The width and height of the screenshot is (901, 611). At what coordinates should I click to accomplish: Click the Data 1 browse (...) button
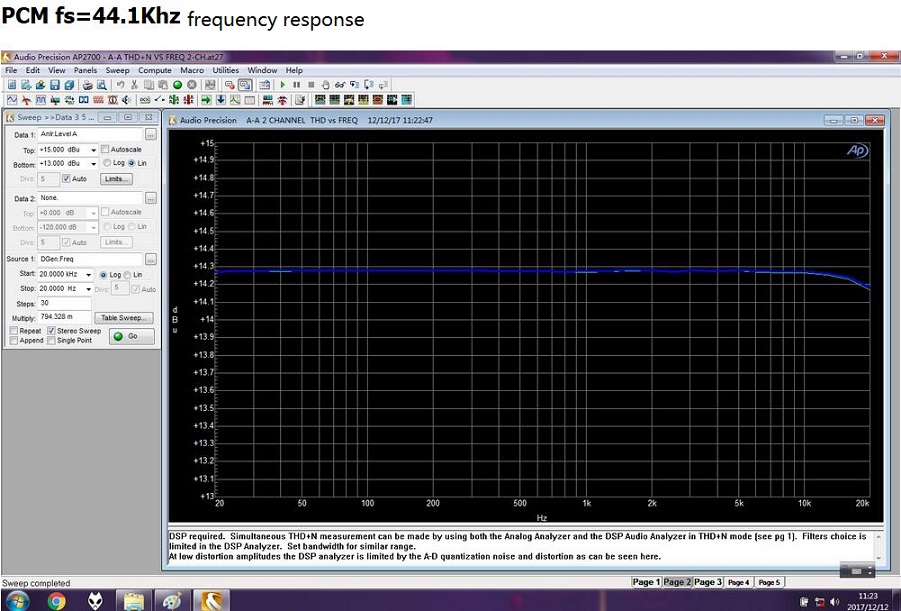[x=150, y=134]
